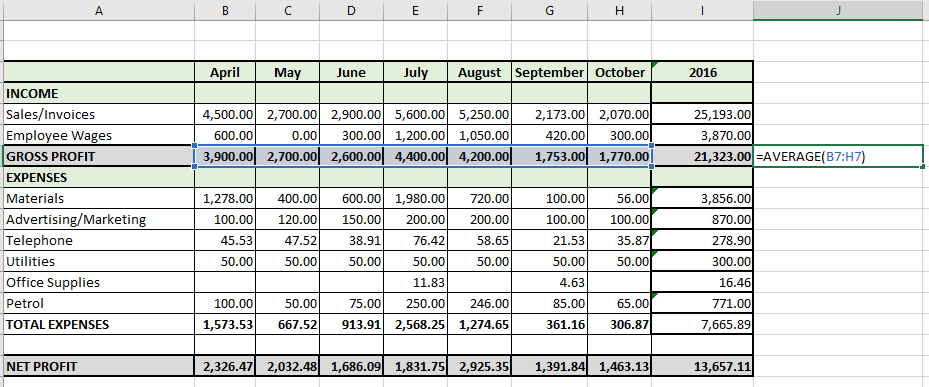Select the May header cell

pos(288,72)
